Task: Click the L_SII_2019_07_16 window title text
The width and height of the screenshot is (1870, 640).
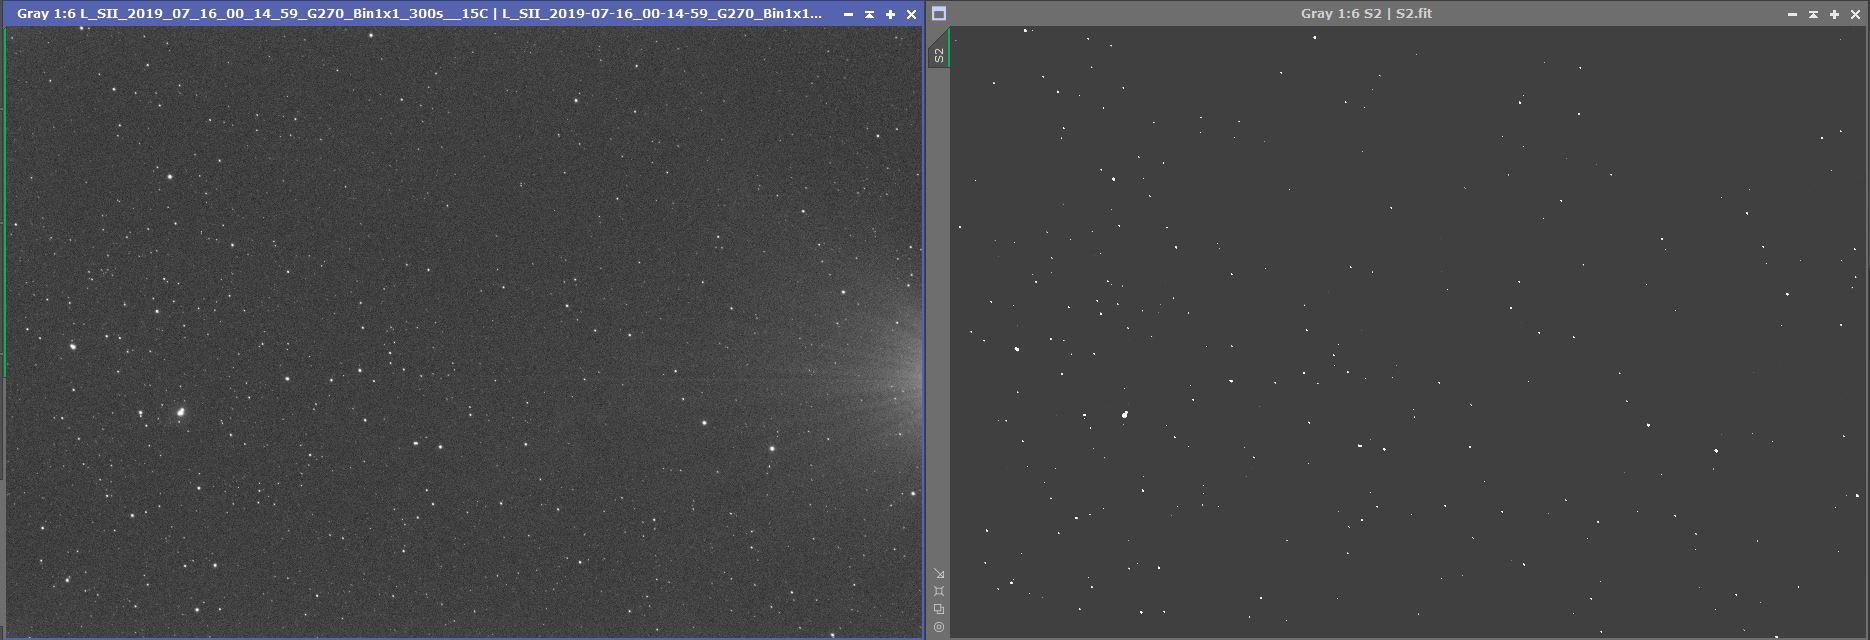Action: (419, 14)
